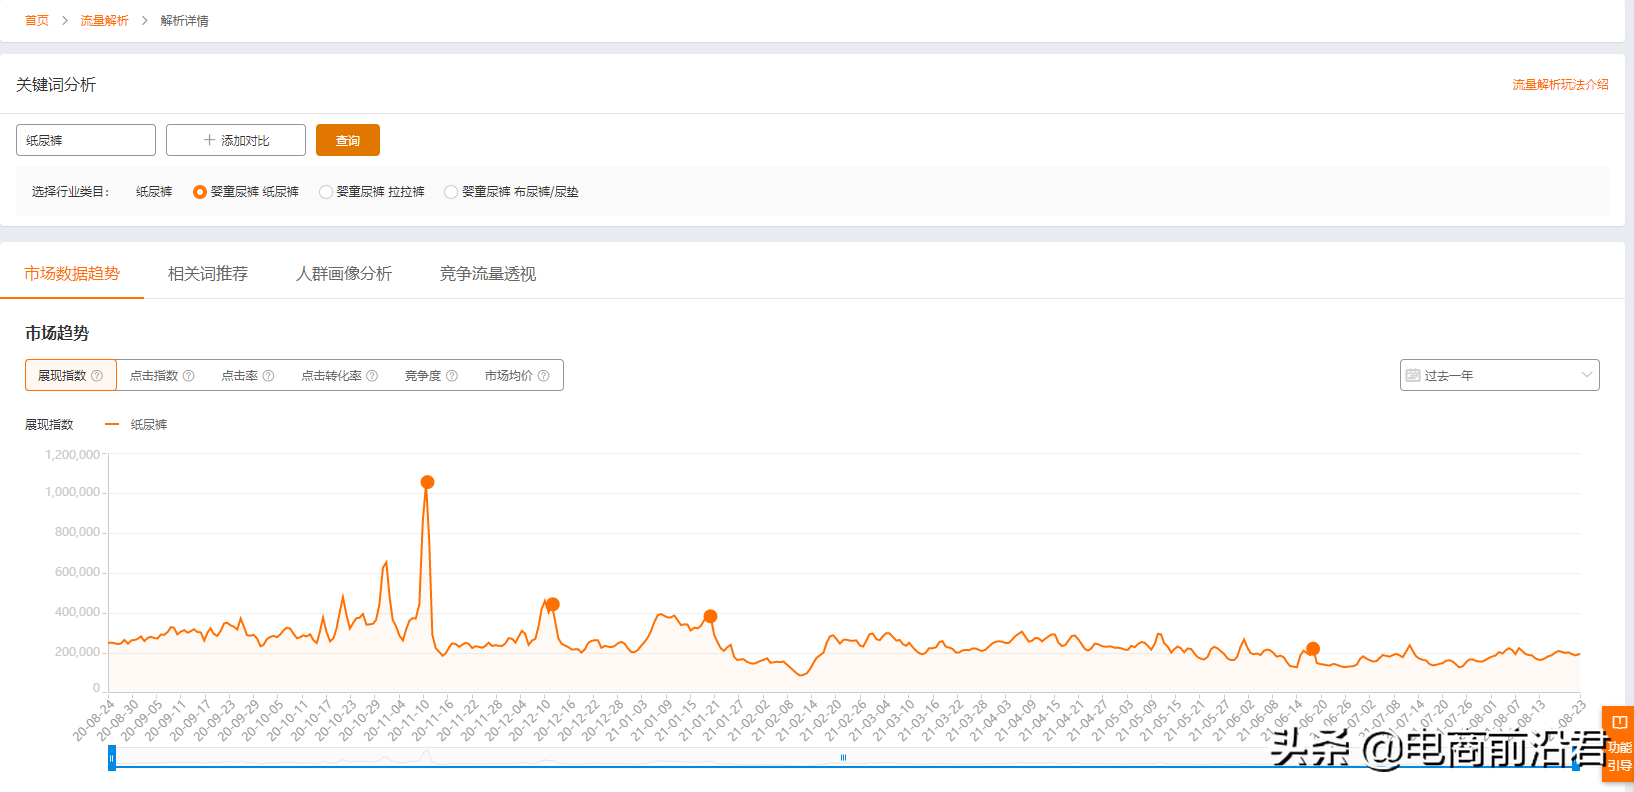The height and width of the screenshot is (792, 1634).
Task: Open the 过去一年 time range dropdown
Action: coord(1498,375)
